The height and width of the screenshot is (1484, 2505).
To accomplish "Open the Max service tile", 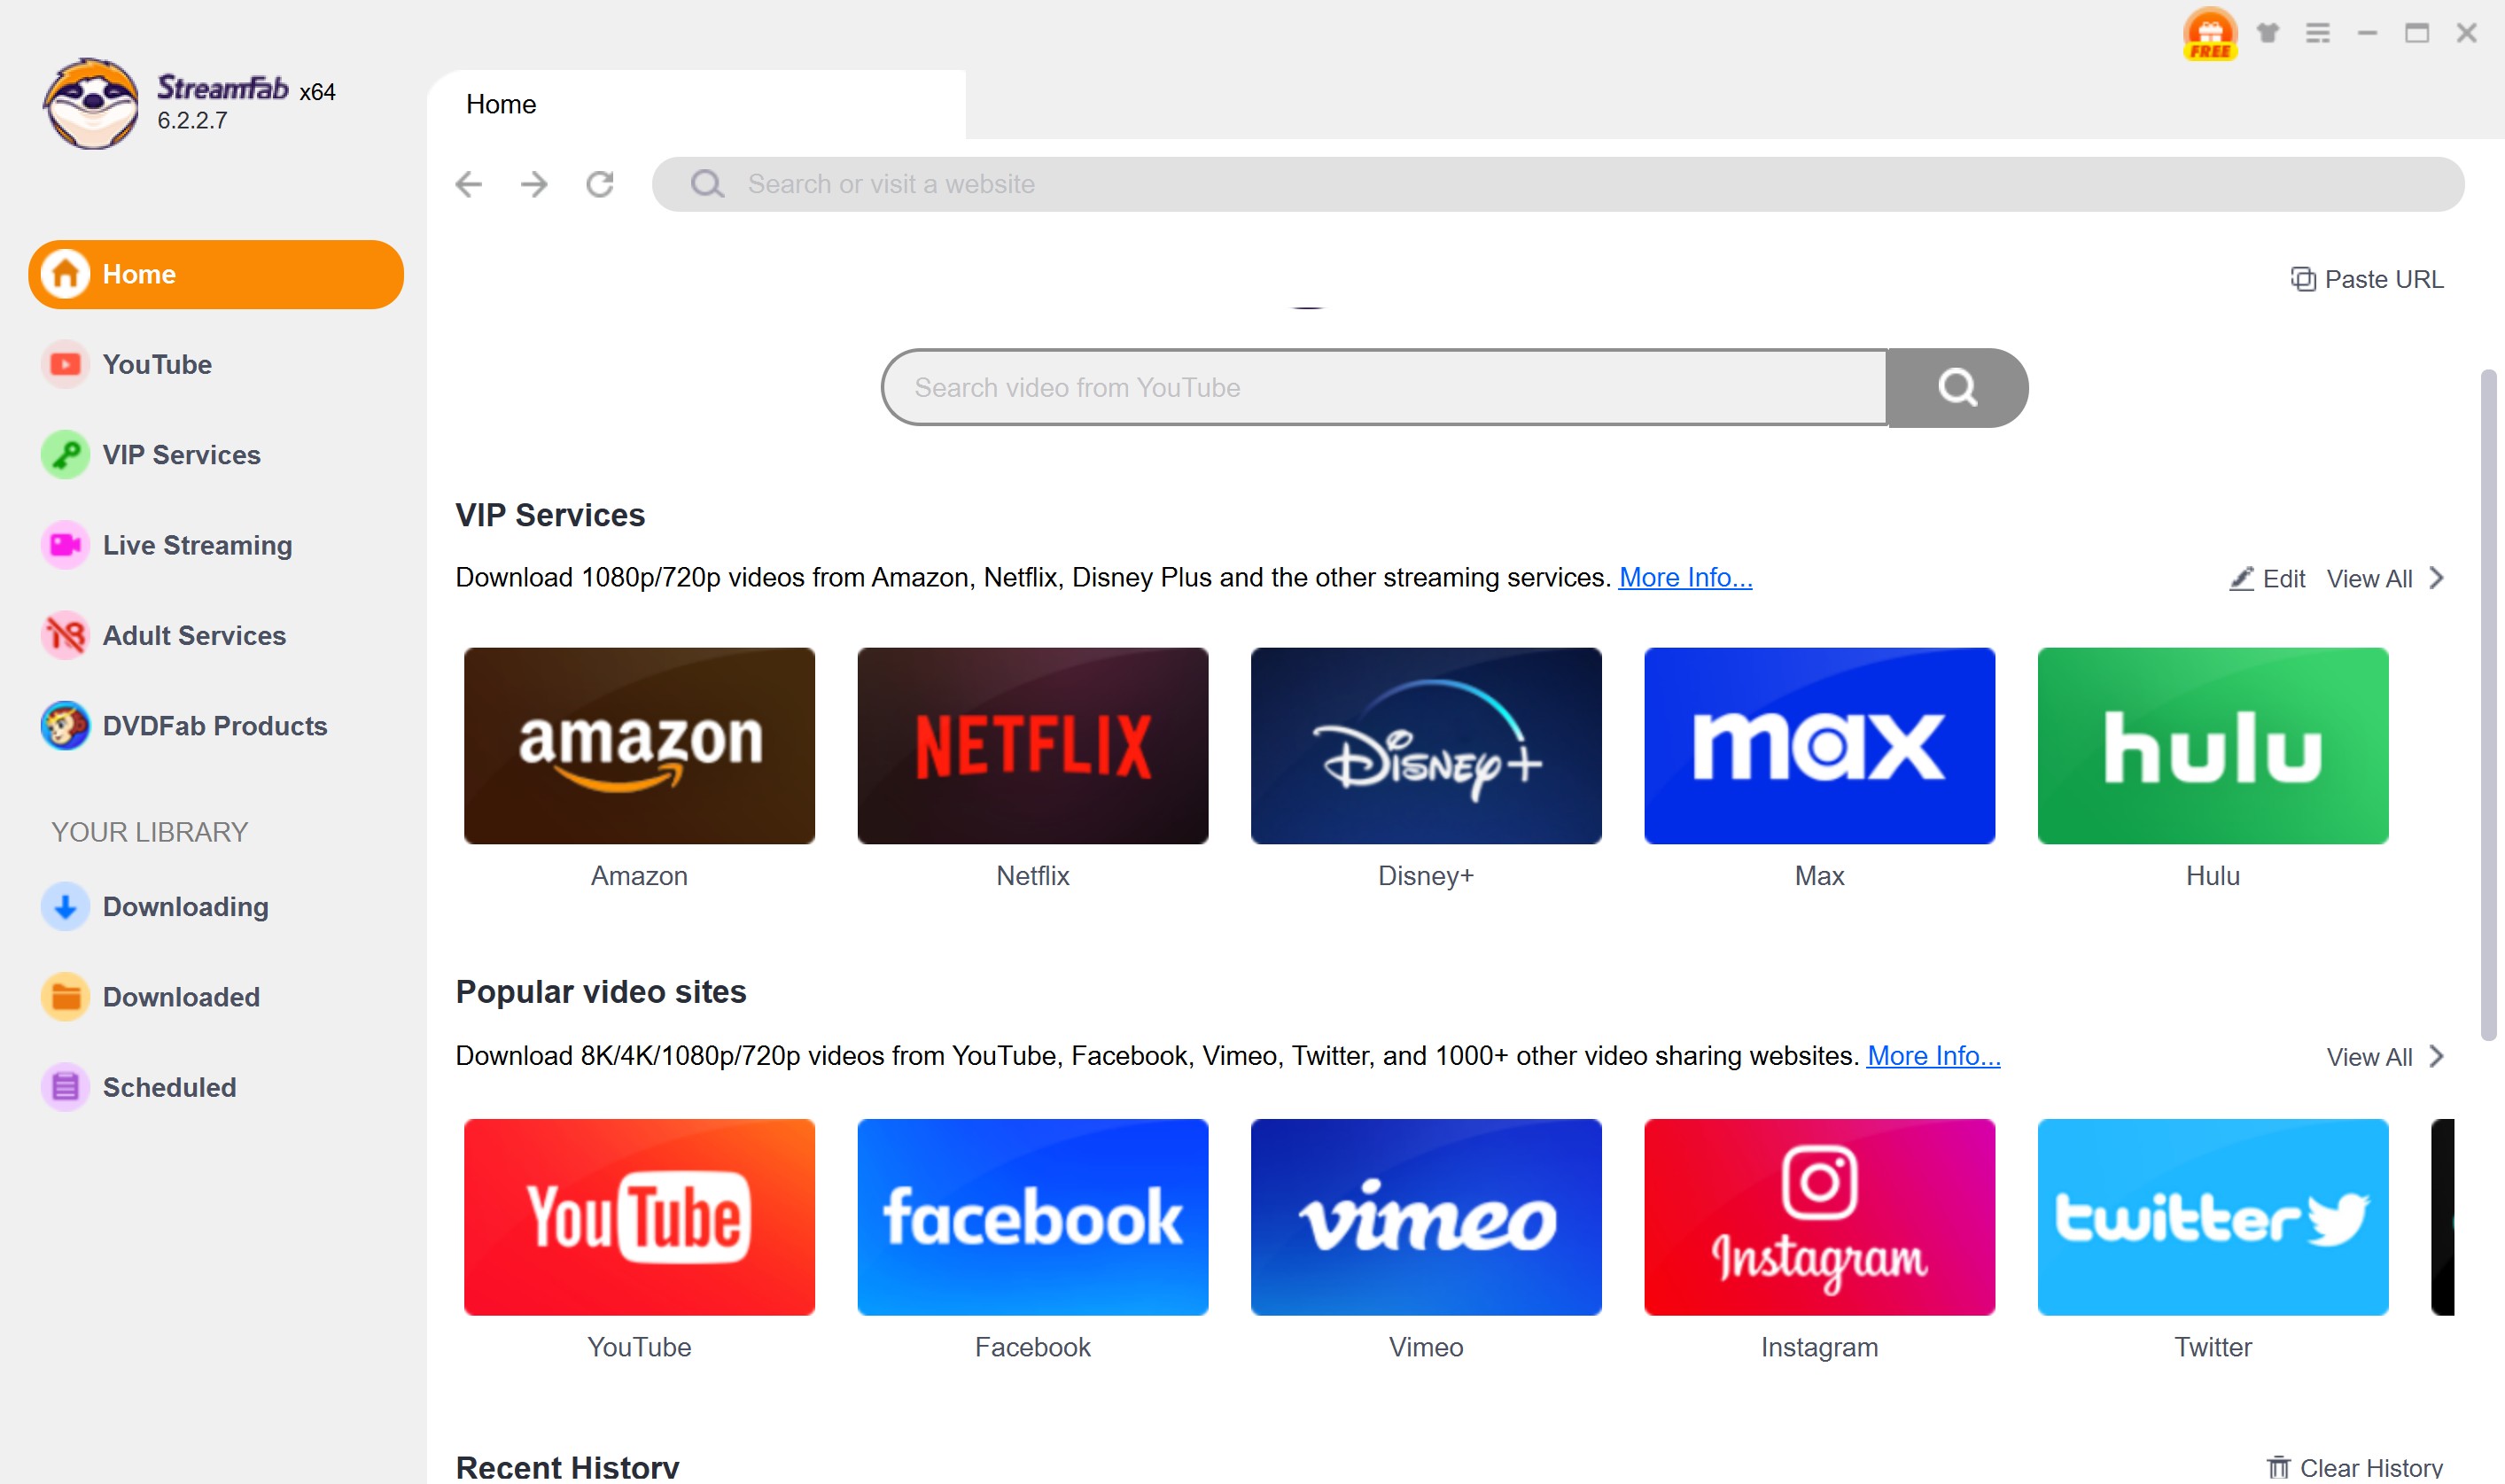I will coord(1818,746).
